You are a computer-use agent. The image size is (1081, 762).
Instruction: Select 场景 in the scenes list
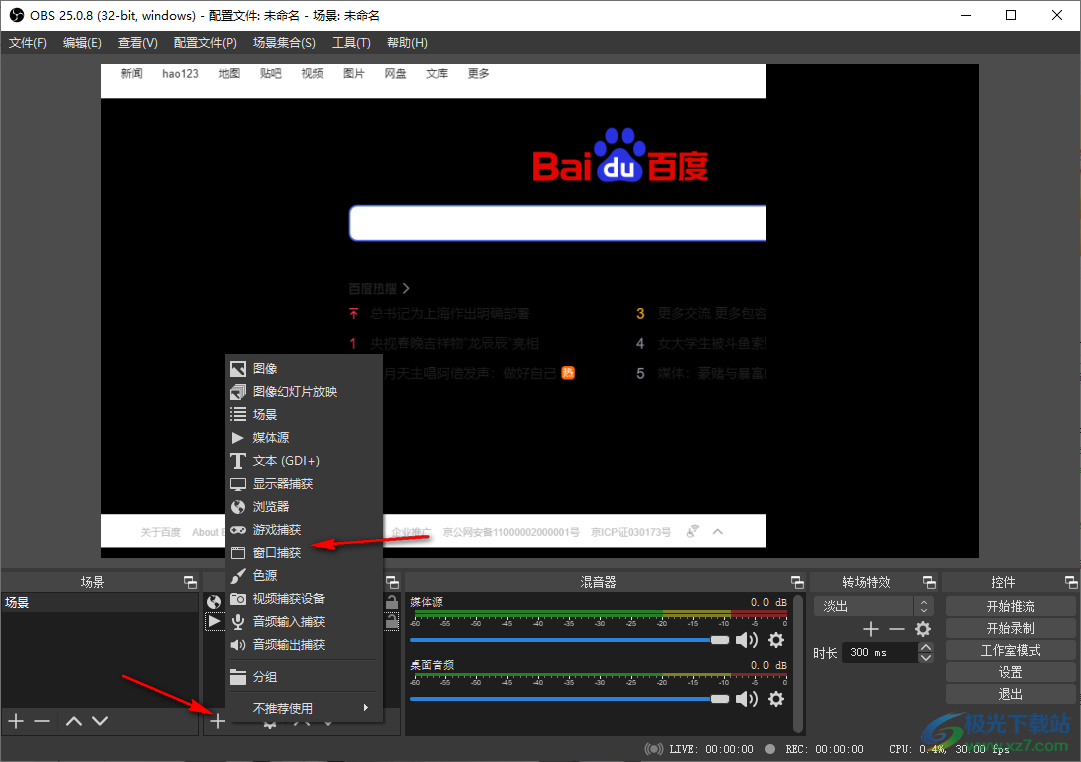pyautogui.click(x=100, y=603)
